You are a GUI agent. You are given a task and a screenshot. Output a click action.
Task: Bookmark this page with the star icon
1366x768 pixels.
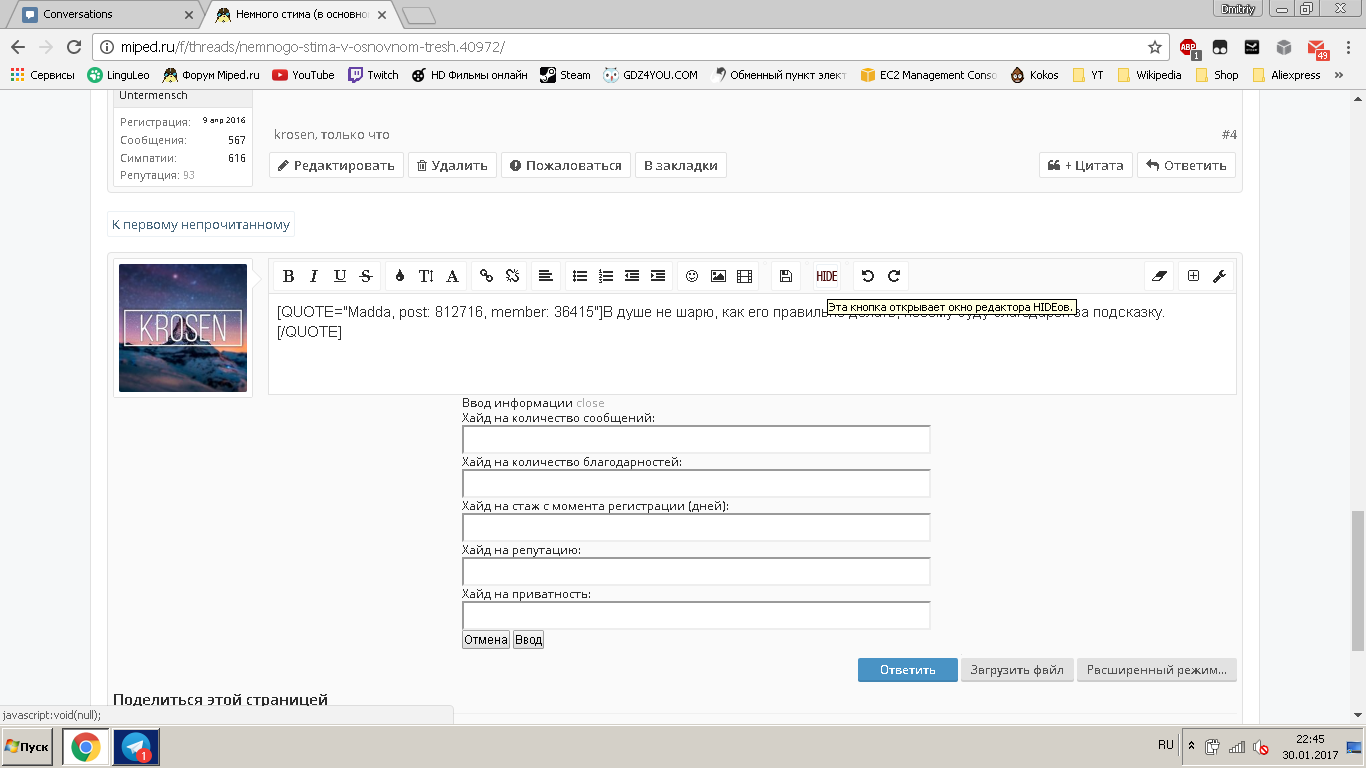[1154, 47]
